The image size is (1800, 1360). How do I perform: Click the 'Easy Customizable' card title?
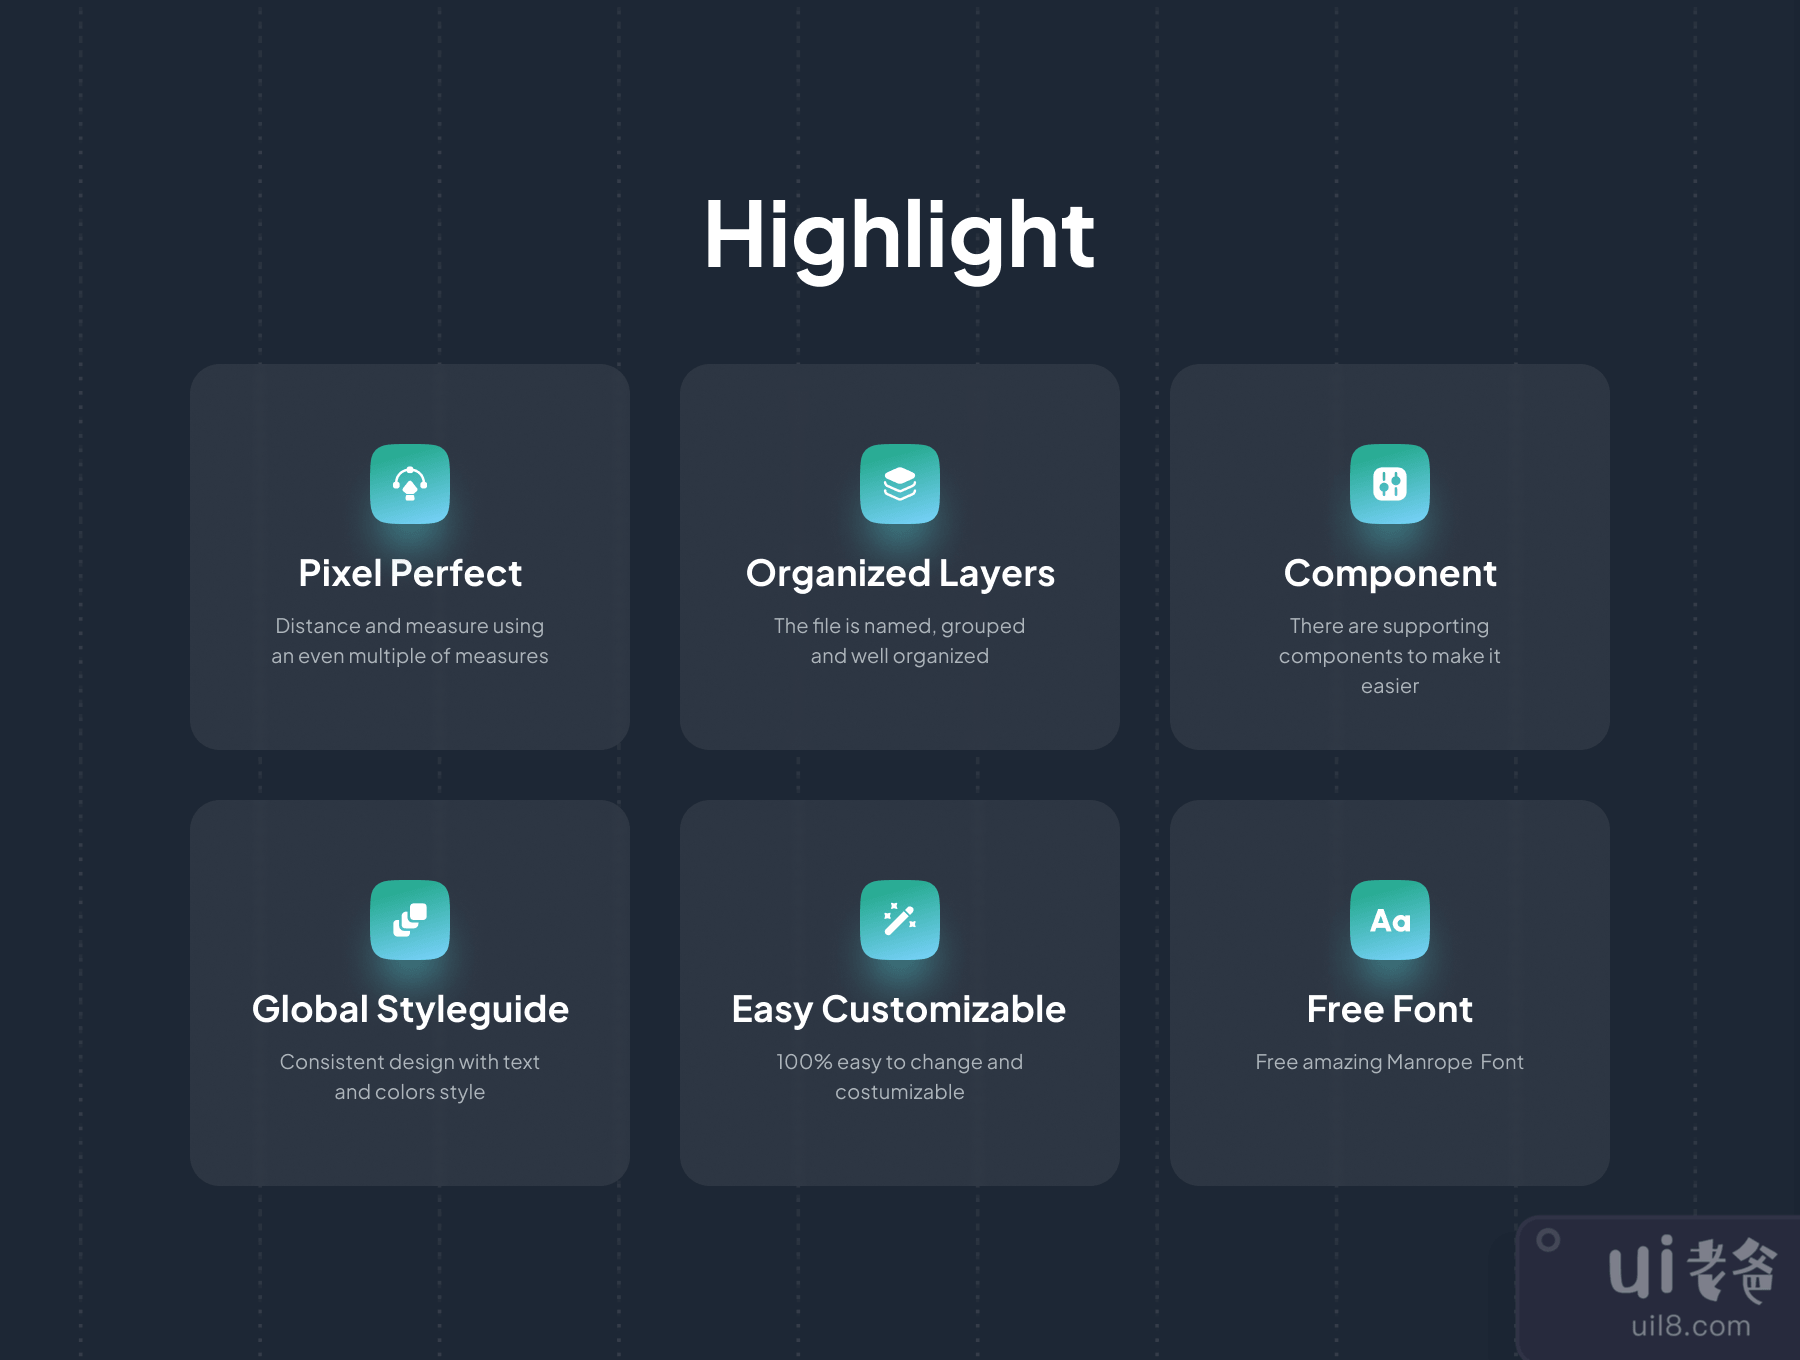click(x=899, y=1010)
